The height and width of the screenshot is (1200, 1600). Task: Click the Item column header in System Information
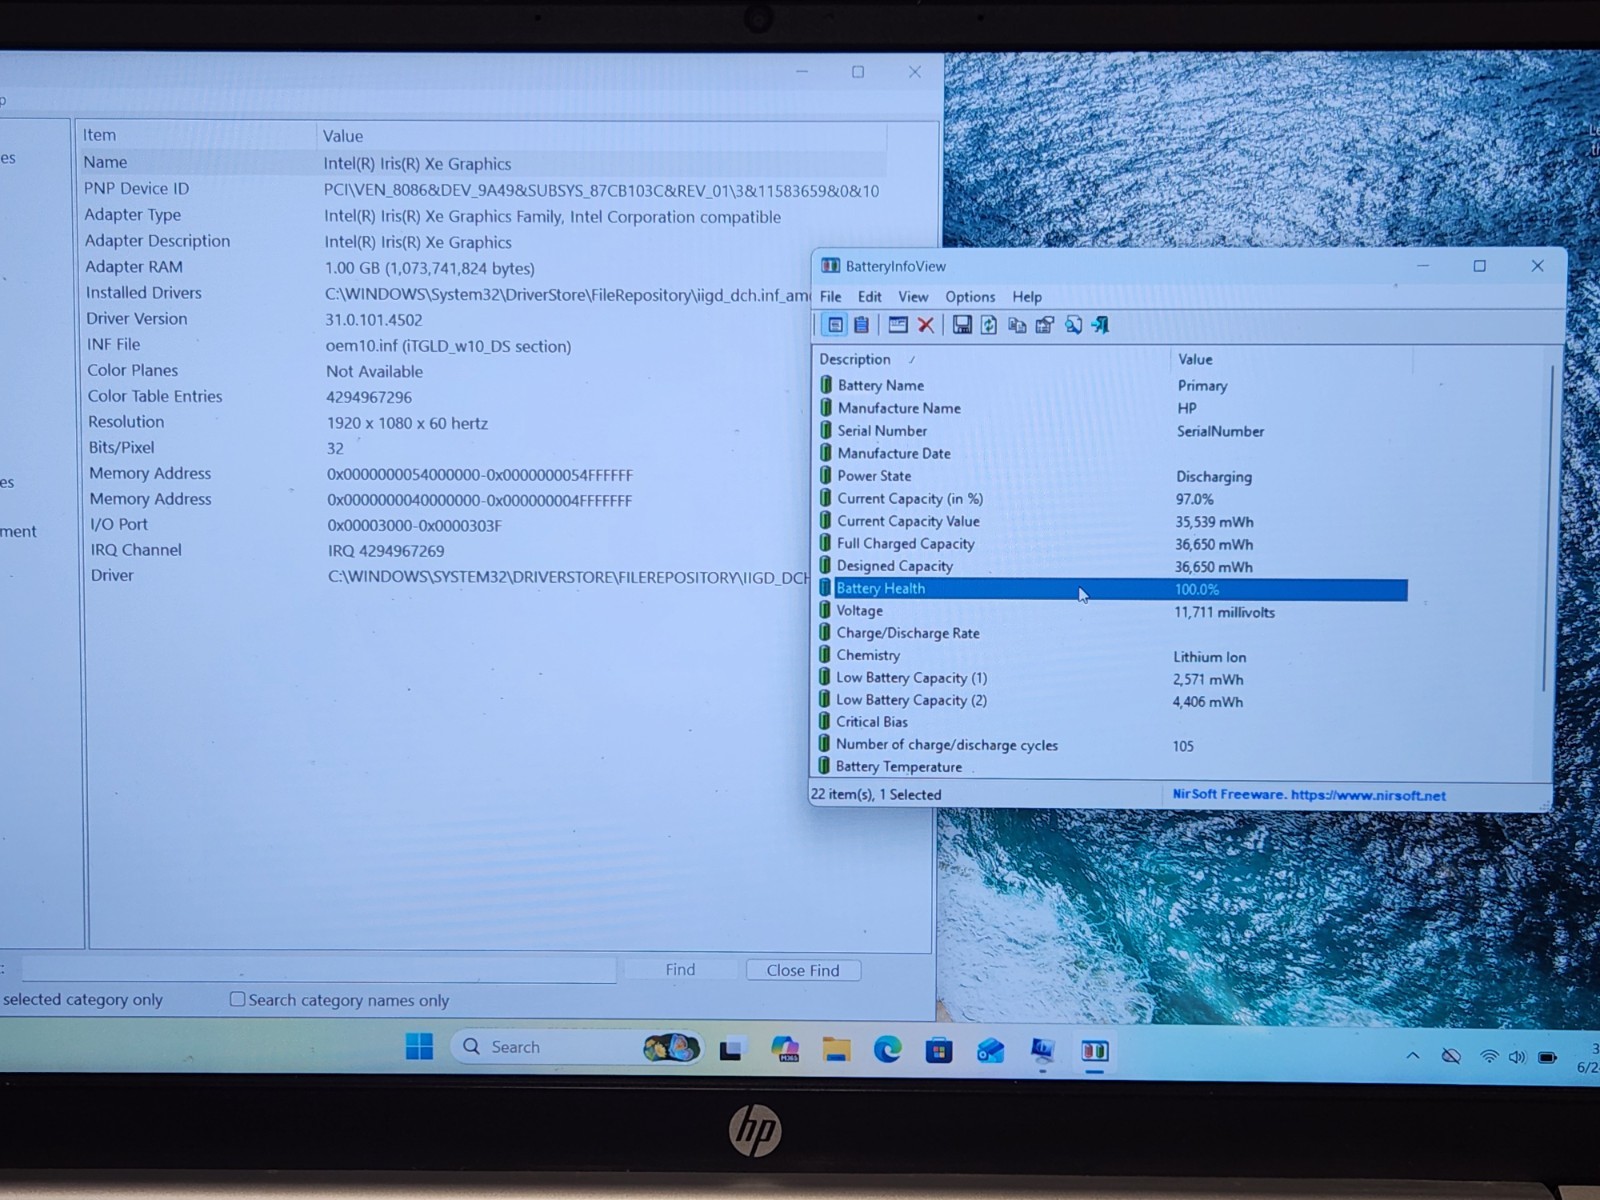[x=196, y=135]
